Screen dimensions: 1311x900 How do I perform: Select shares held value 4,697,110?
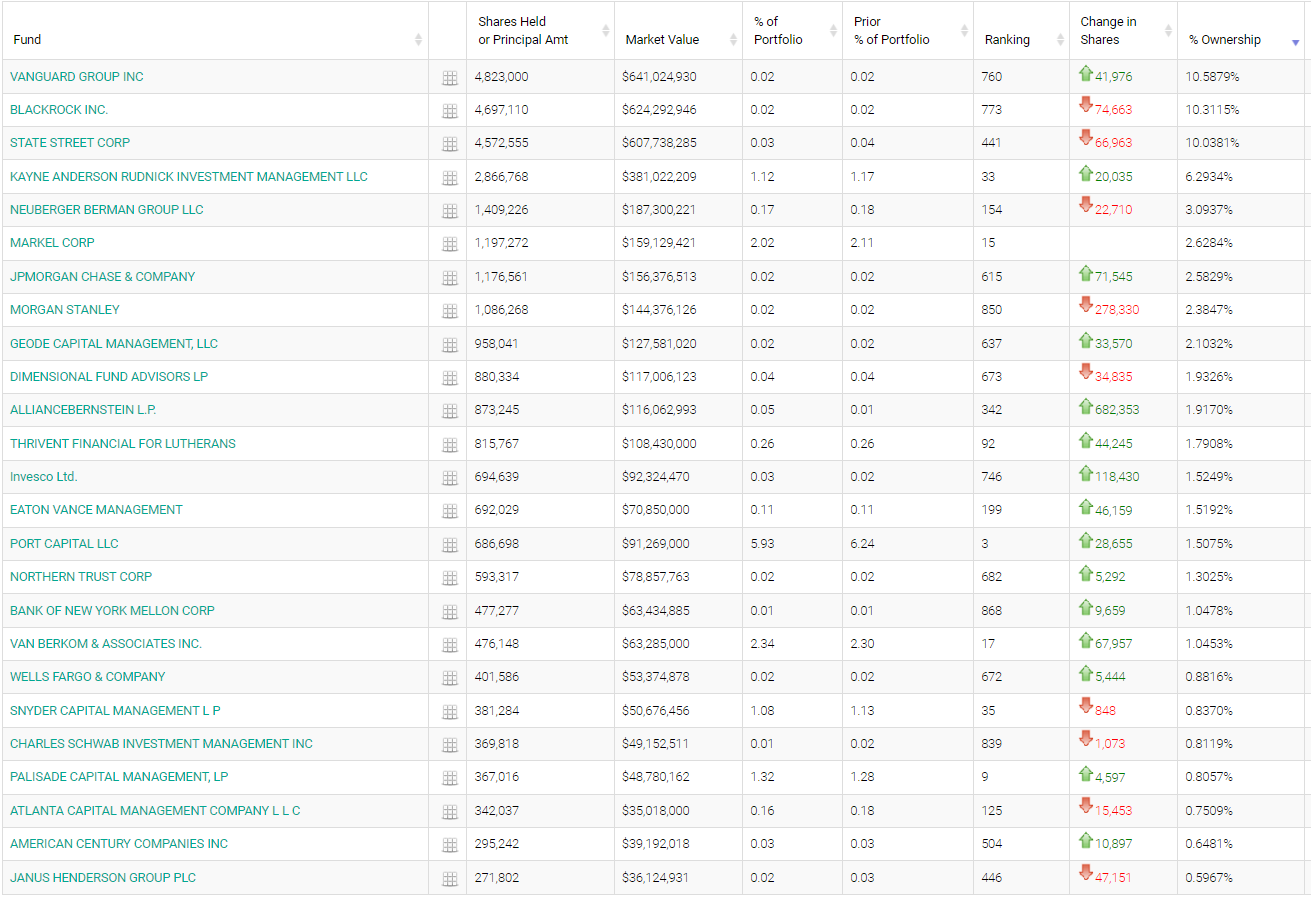pos(502,110)
